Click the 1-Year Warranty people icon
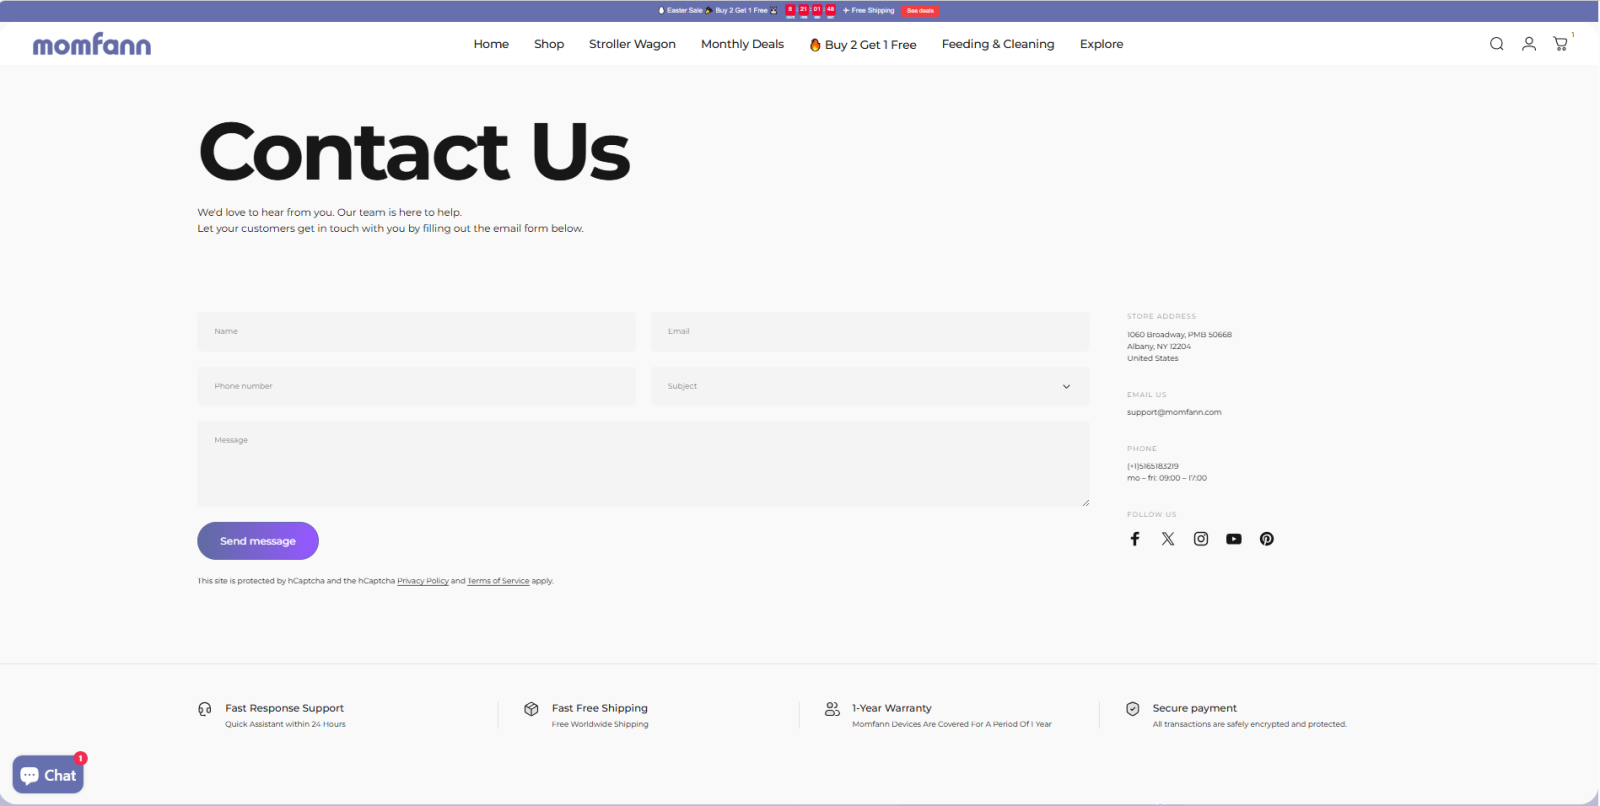Screen dimensions: 1600x806 [832, 709]
